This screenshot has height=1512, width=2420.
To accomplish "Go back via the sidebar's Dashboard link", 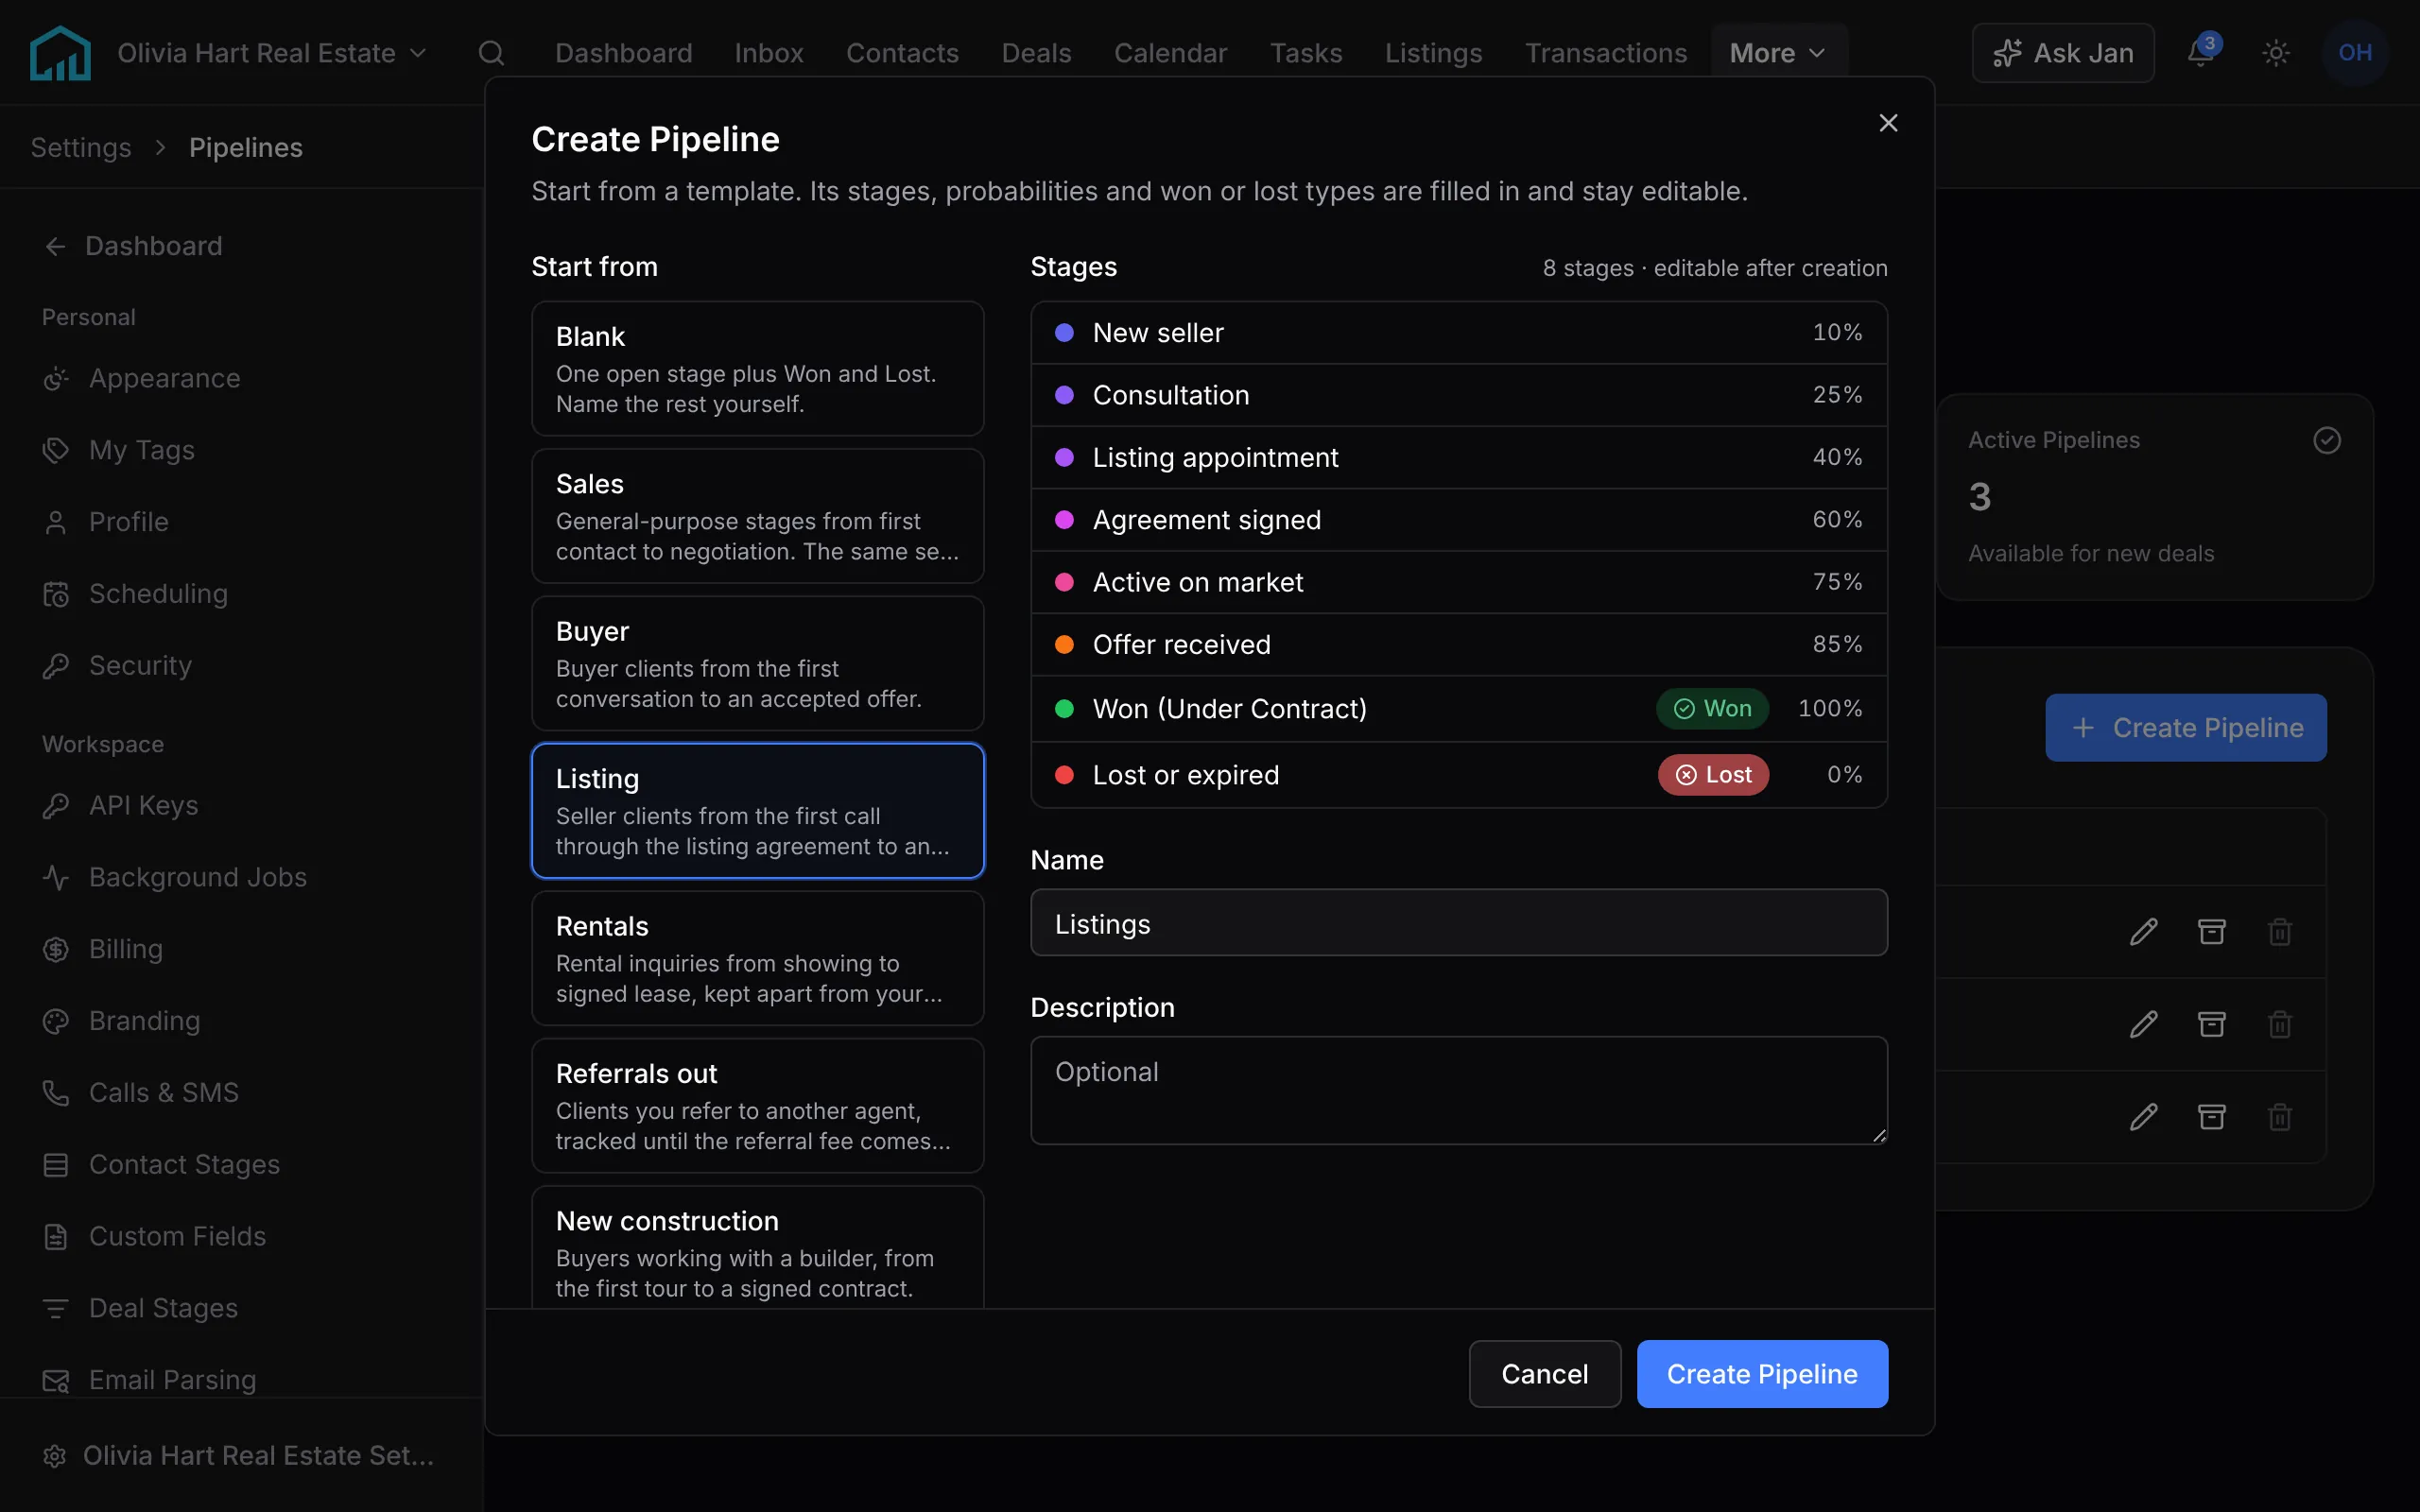I will (132, 246).
